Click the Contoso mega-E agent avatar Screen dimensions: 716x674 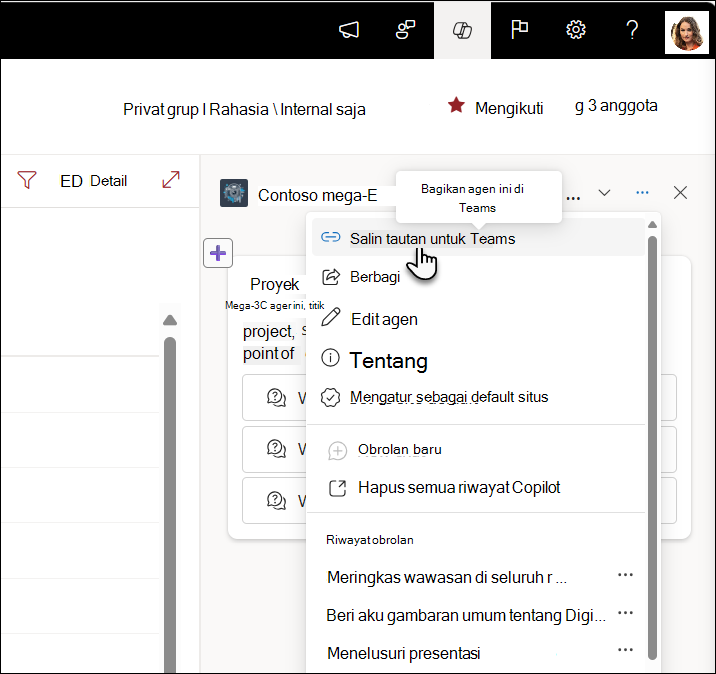point(234,193)
